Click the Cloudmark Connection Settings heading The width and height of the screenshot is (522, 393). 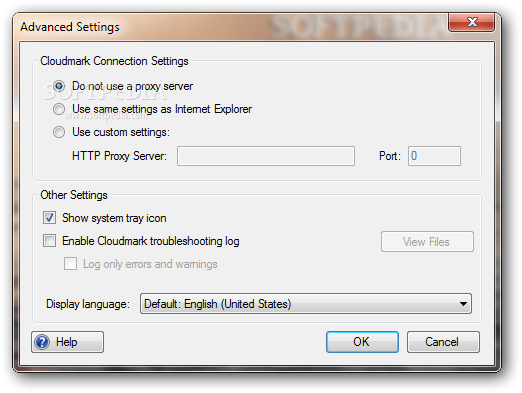pyautogui.click(x=114, y=61)
